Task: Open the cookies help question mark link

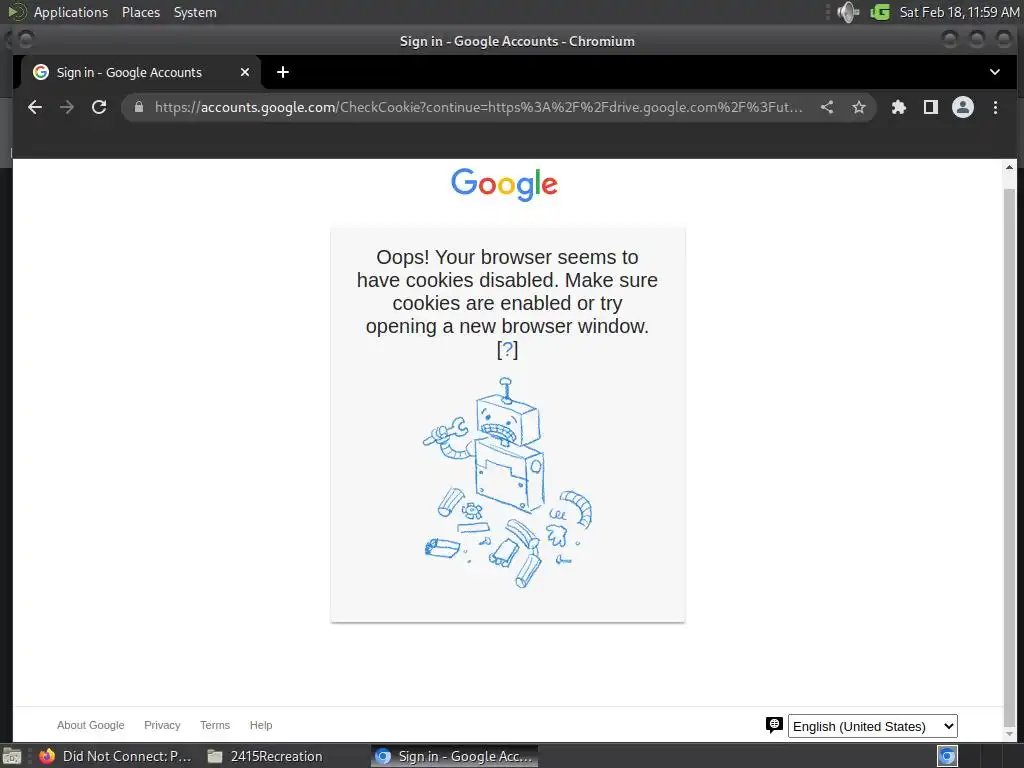Action: pos(507,349)
